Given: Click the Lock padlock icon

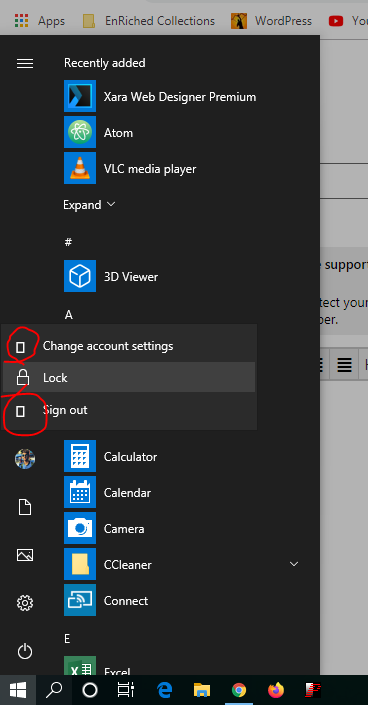Looking at the screenshot, I should [x=22, y=378].
